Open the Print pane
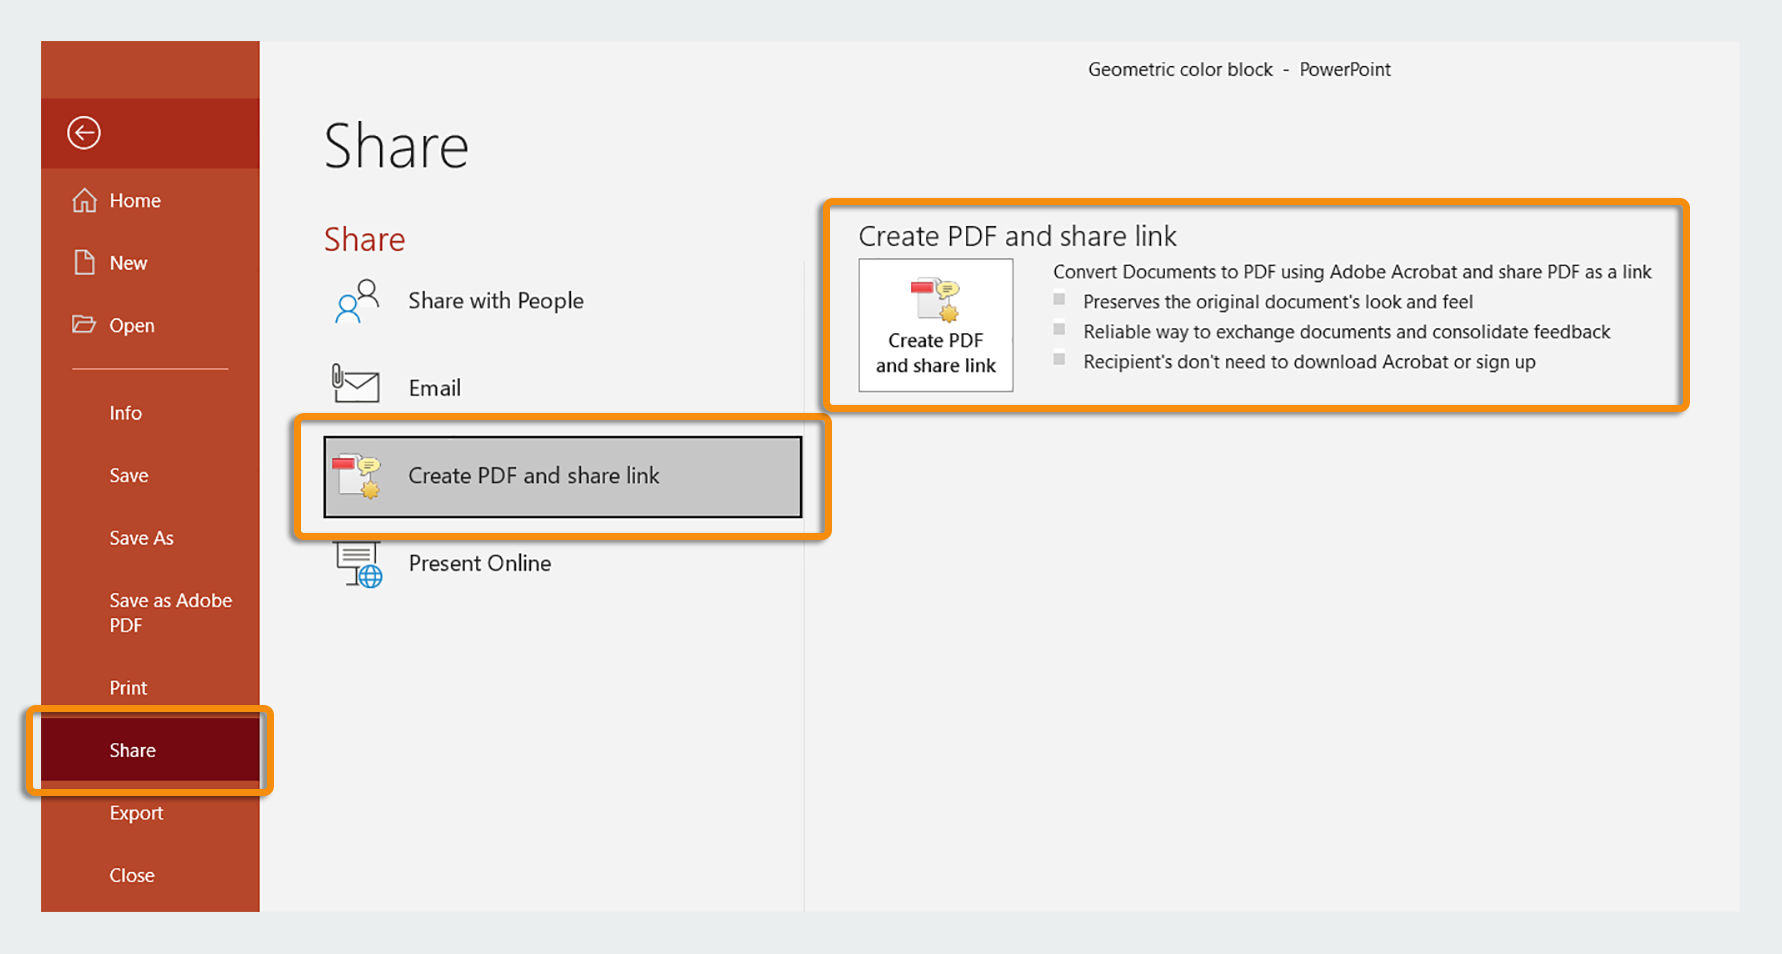The image size is (1782, 954). [x=128, y=687]
